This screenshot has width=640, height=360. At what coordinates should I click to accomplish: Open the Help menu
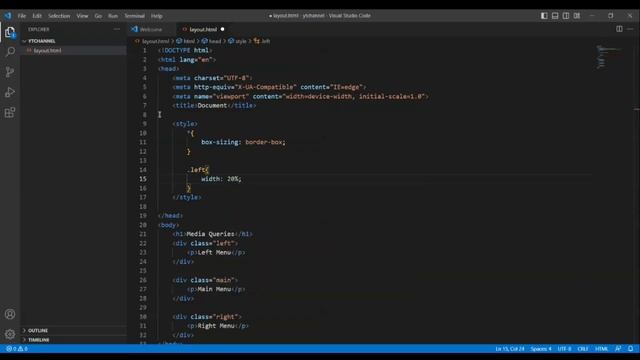click(157, 16)
